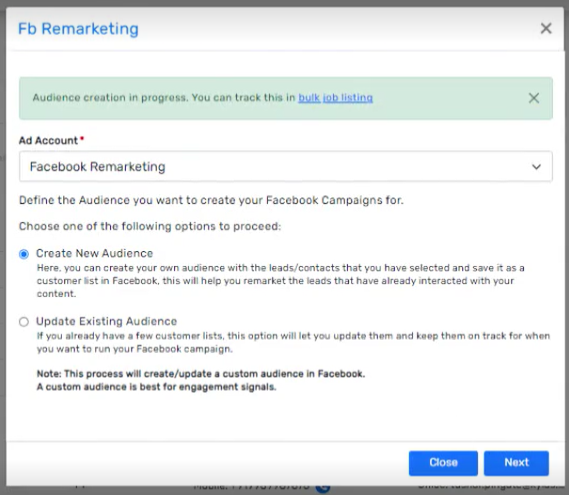Screen dimensions: 569x495
Task: Close the Fb Remarketing dialog via X icon
Action: (546, 28)
